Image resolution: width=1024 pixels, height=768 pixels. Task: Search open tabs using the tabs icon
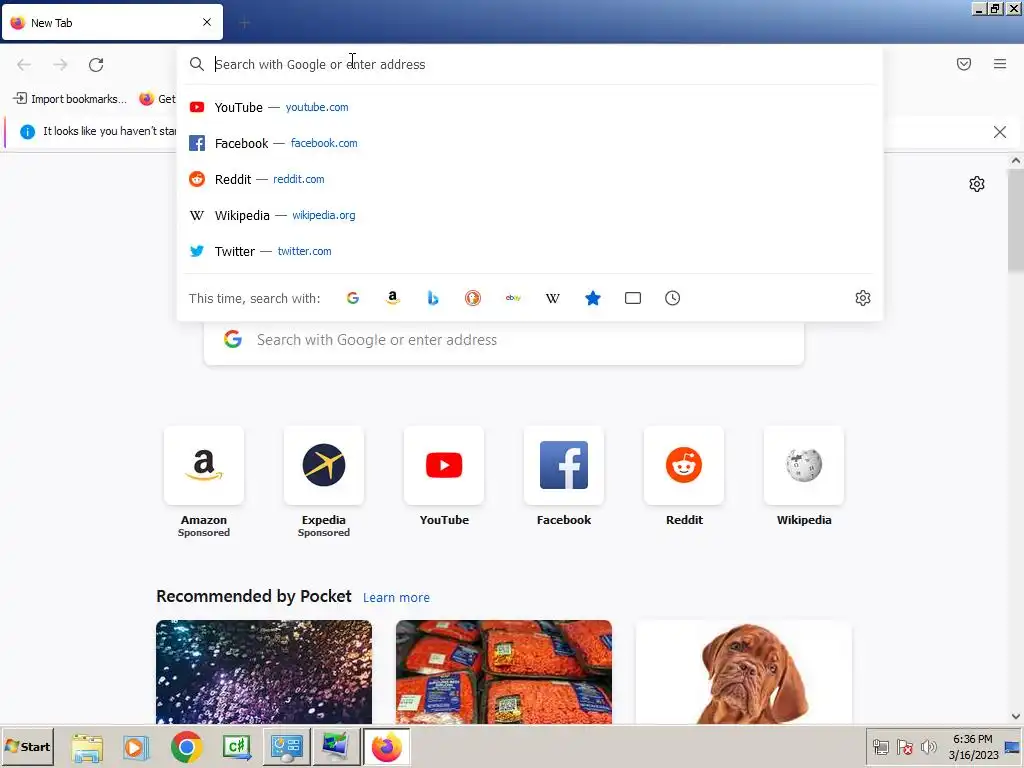633,298
